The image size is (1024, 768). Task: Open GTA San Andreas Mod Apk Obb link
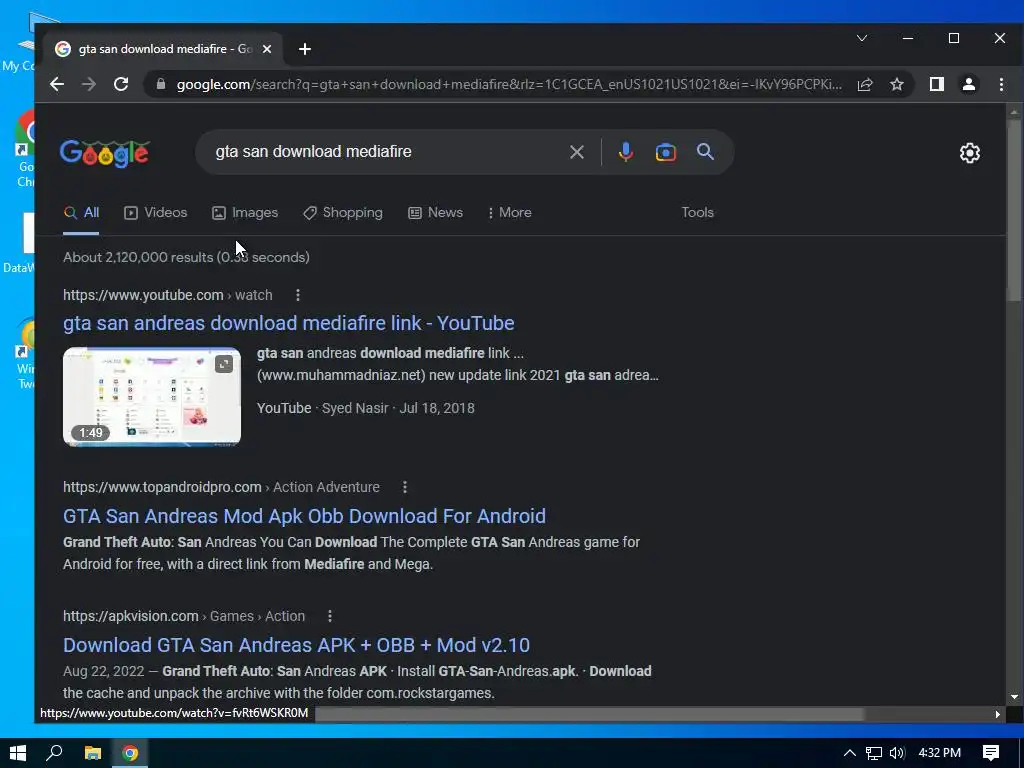(304, 516)
